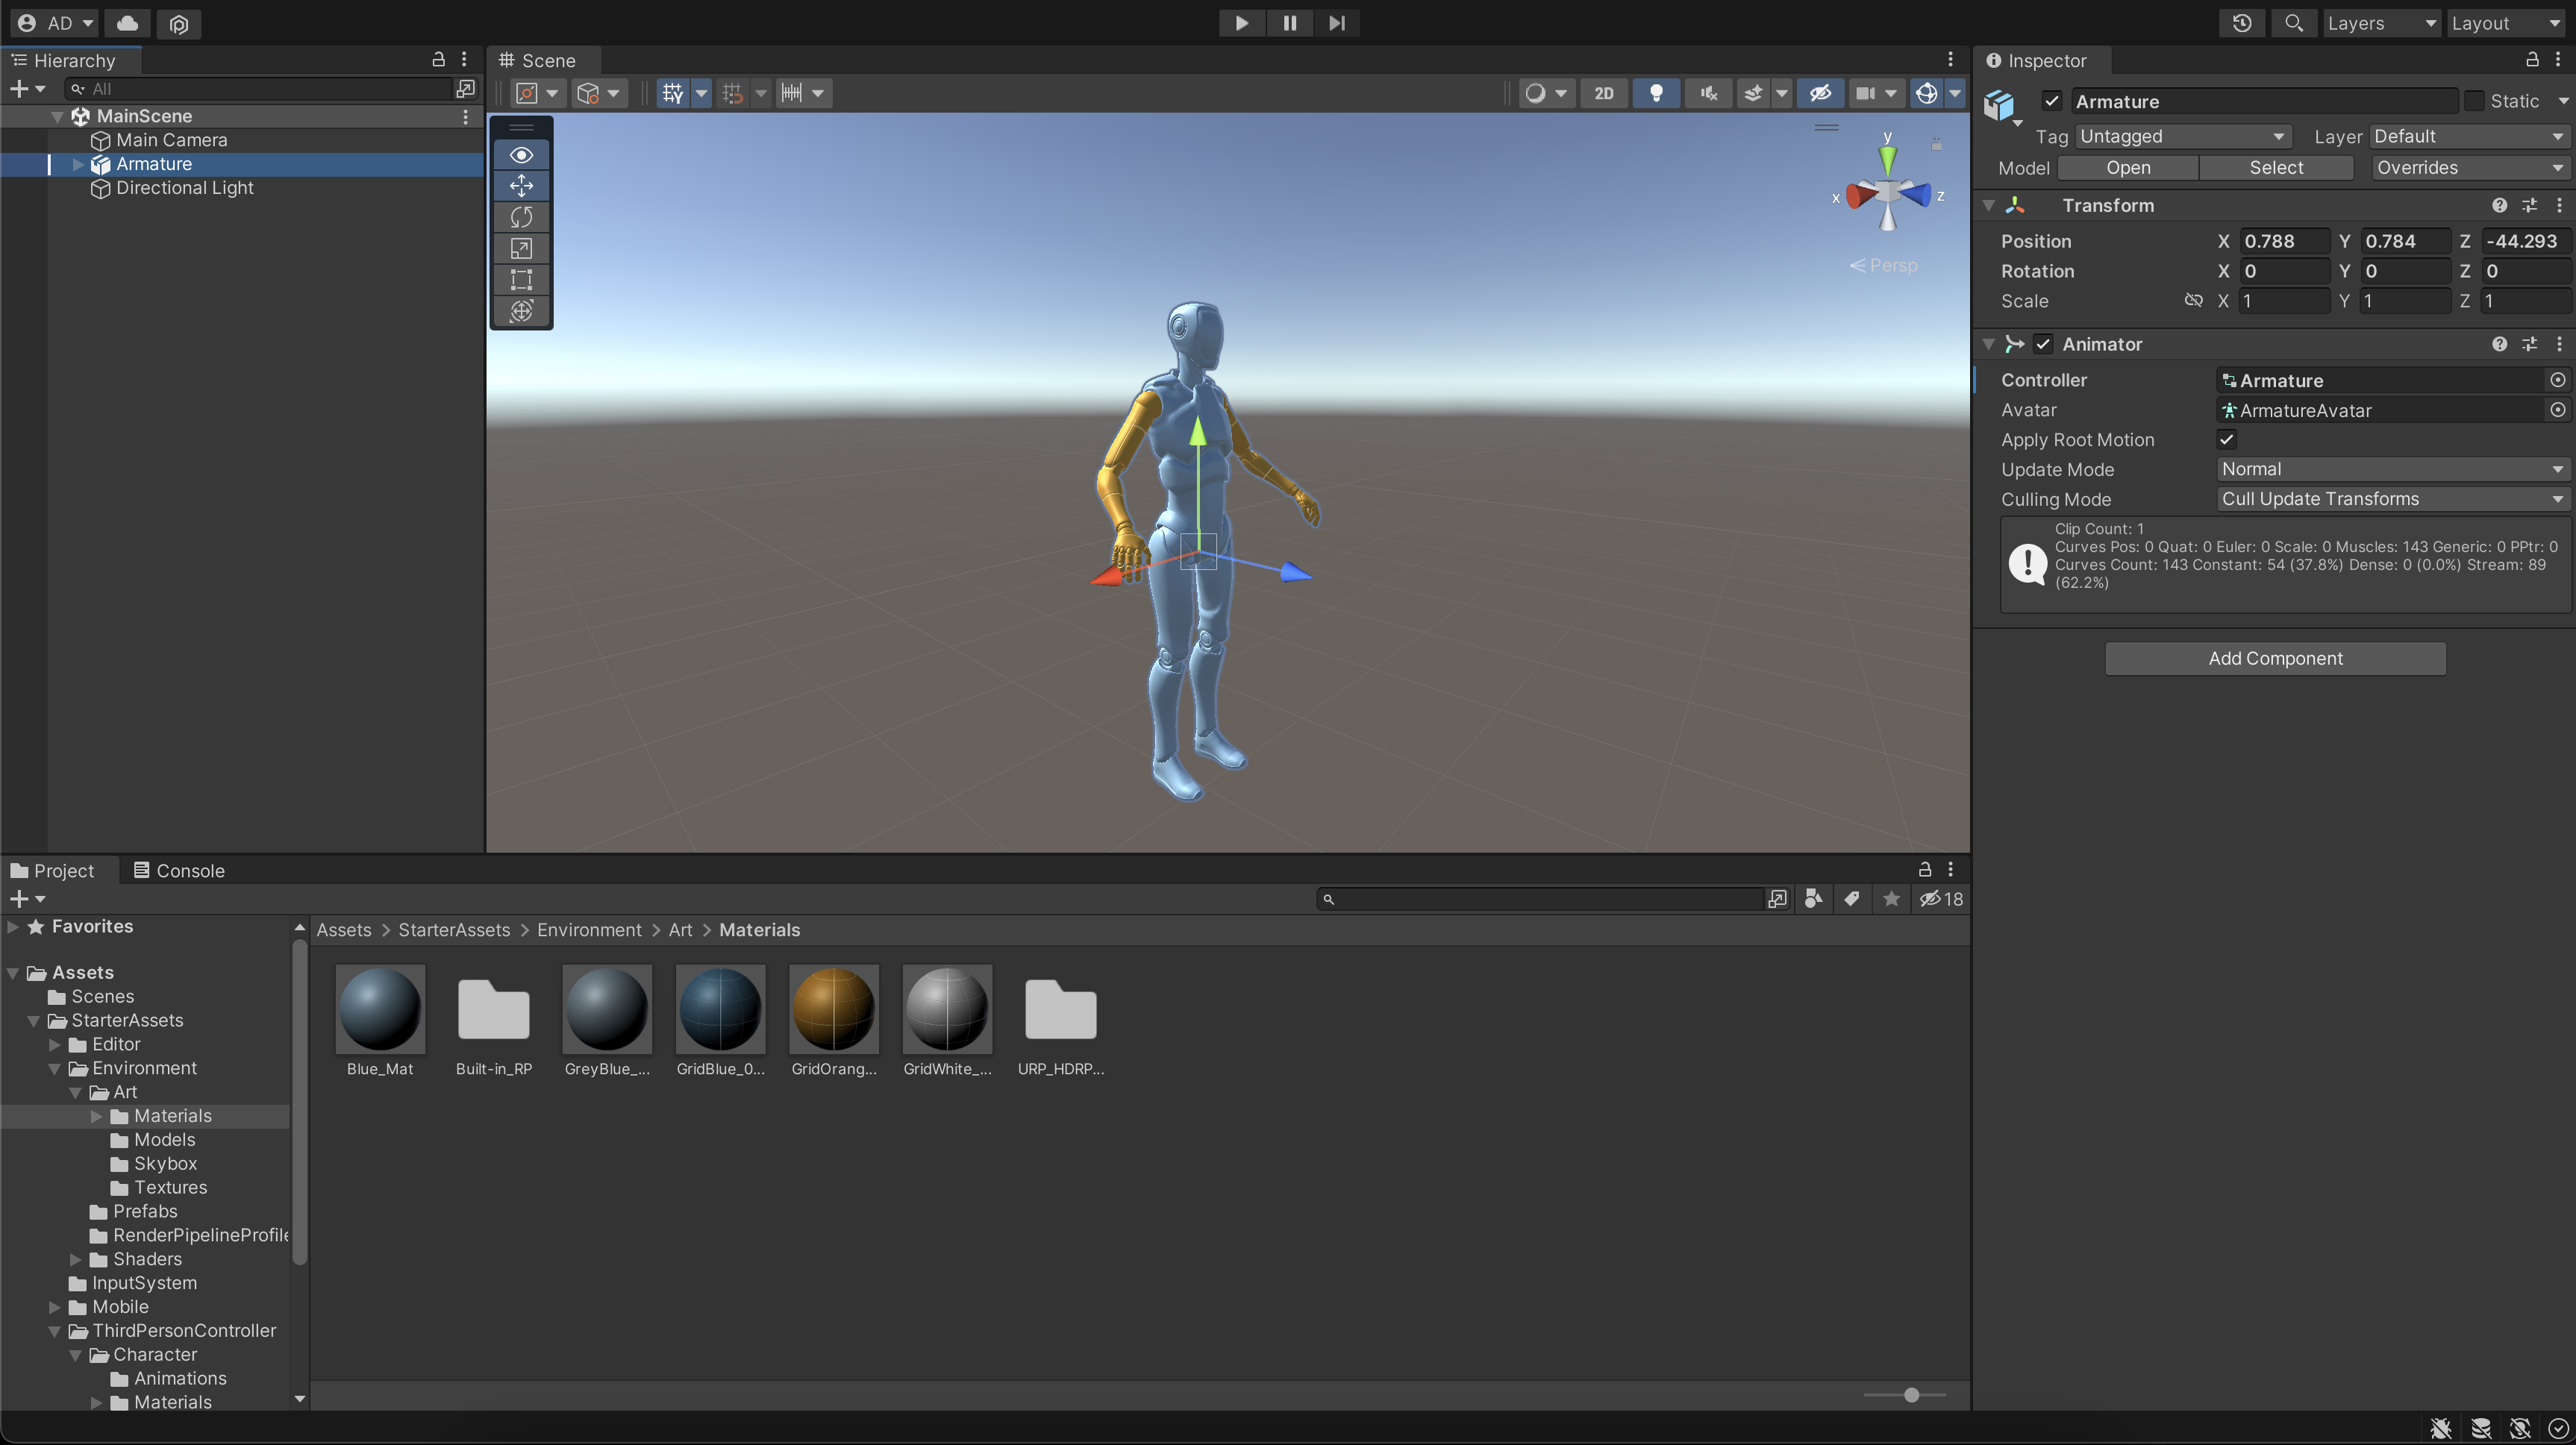The height and width of the screenshot is (1445, 2576).
Task: Select the Move tool
Action: point(521,186)
